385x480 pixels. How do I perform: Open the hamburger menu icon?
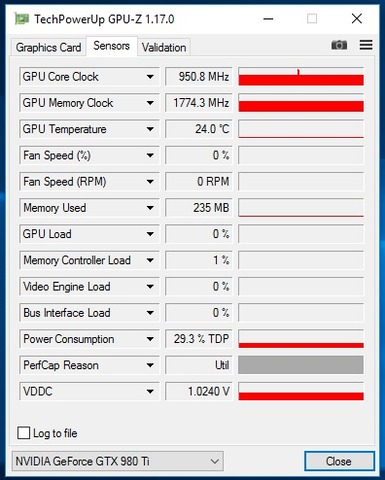click(366, 45)
